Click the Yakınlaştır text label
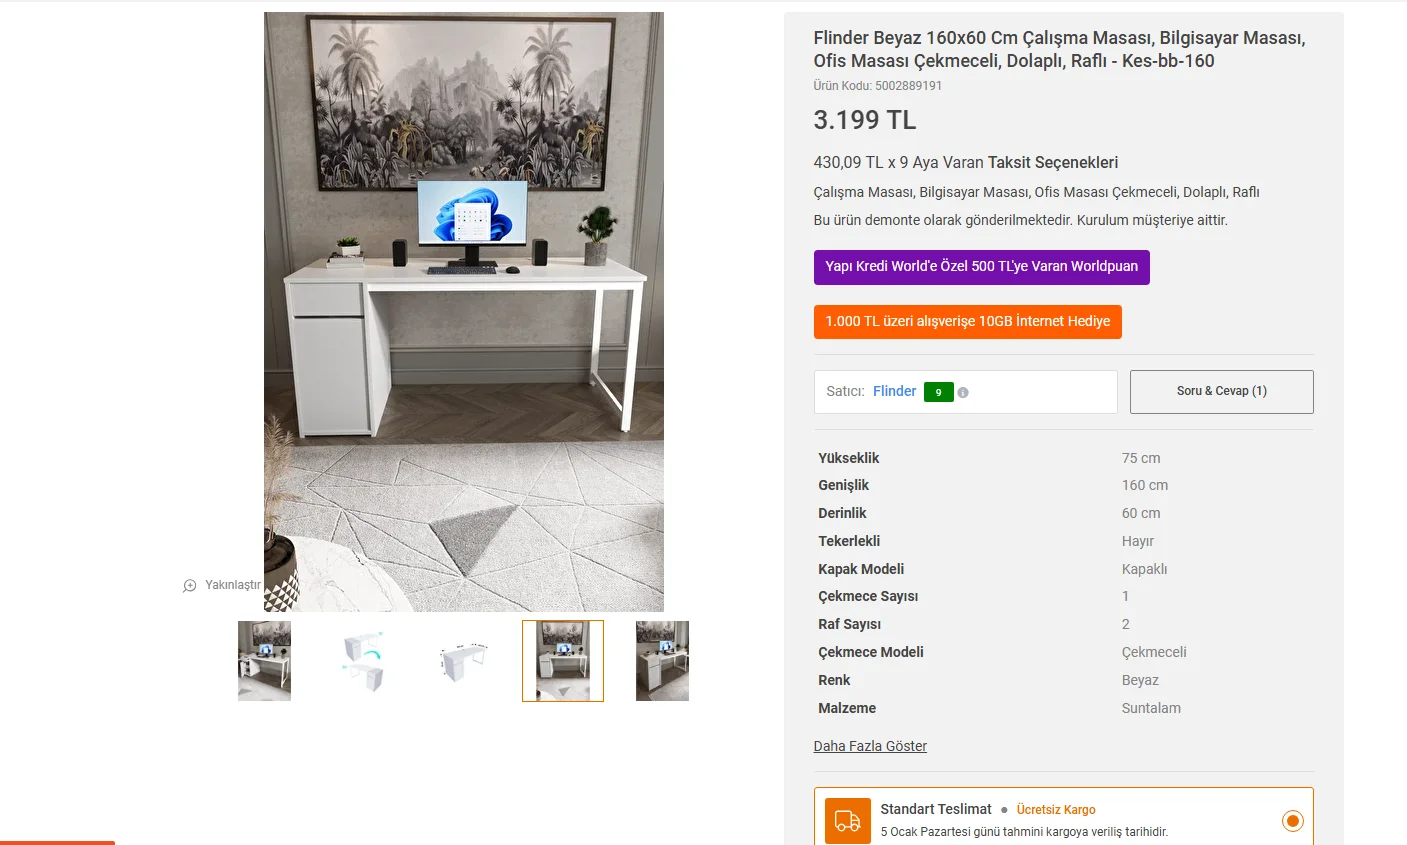The width and height of the screenshot is (1407, 845). pos(233,585)
